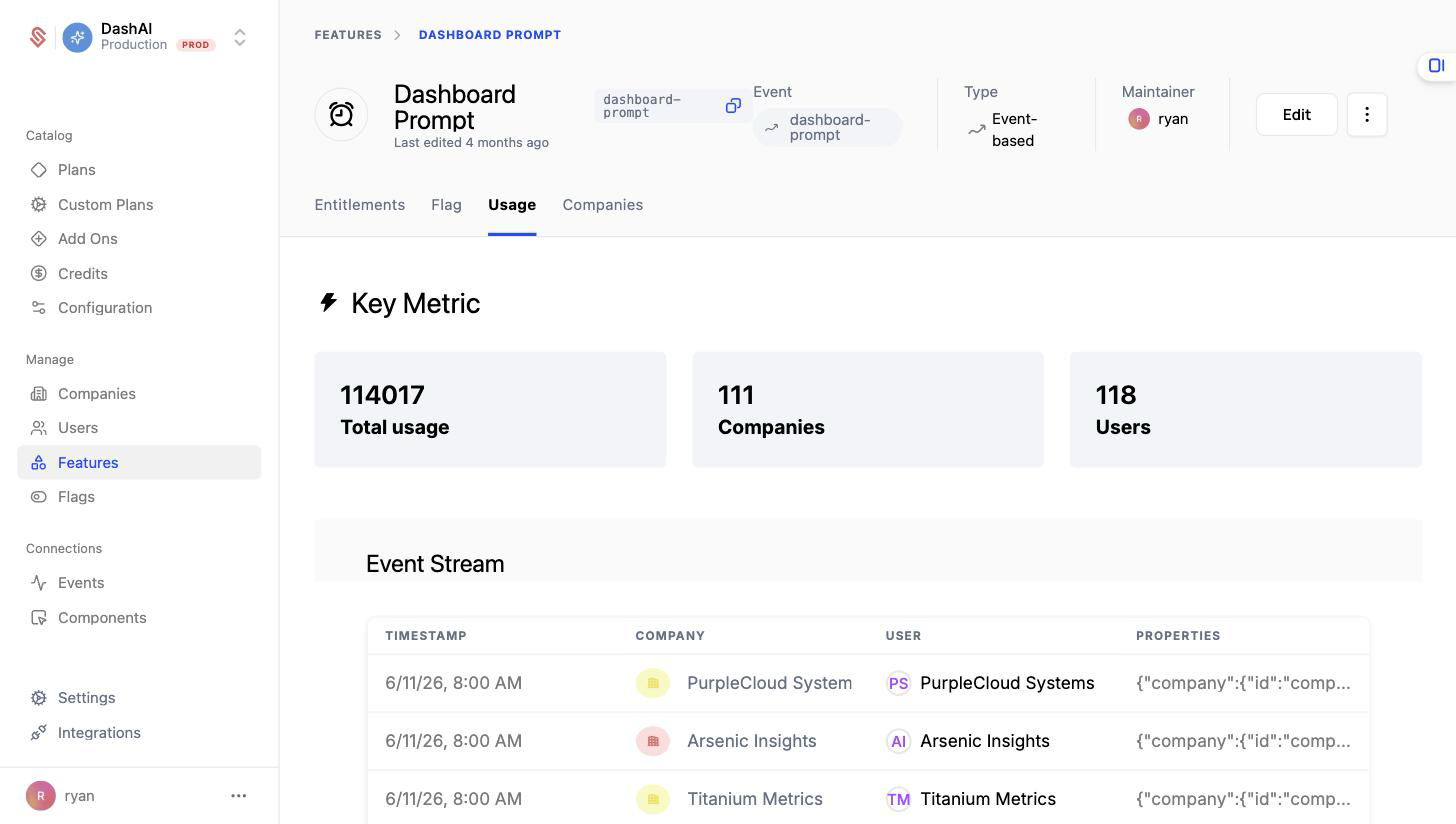Click the Schematic logo icon
Screen dimensions: 1456x824
[38, 37]
